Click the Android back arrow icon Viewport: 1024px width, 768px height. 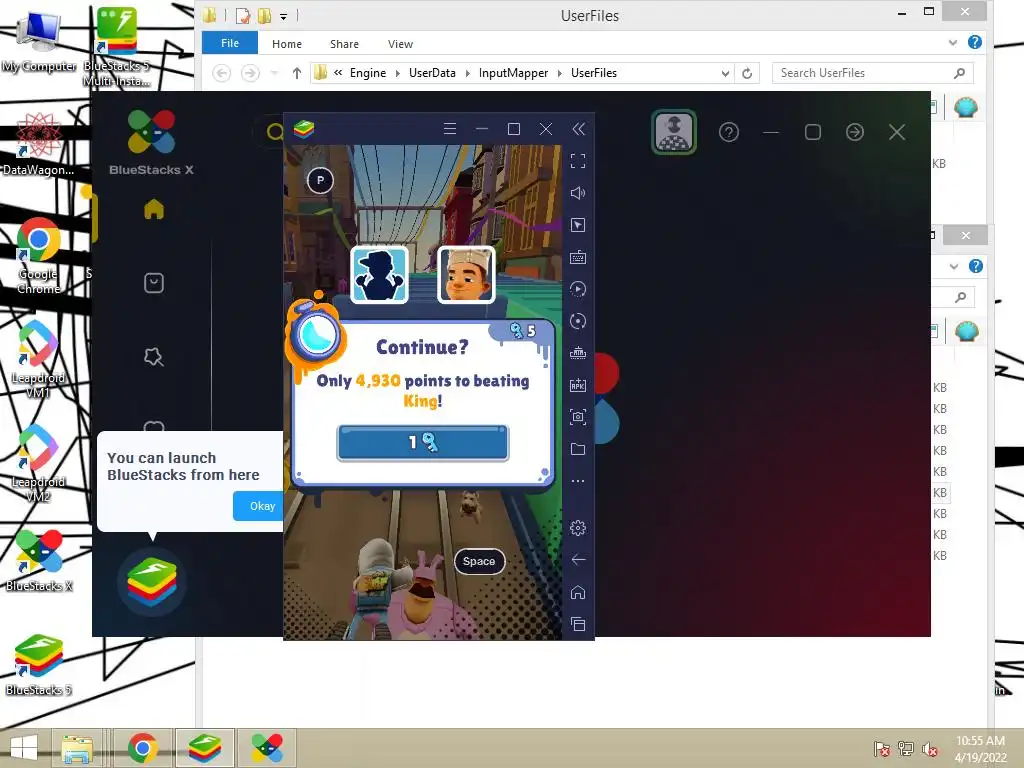pos(578,560)
